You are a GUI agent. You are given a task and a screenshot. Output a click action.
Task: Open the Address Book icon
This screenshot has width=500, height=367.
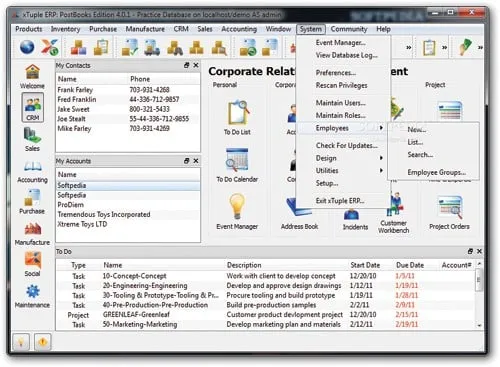point(299,213)
